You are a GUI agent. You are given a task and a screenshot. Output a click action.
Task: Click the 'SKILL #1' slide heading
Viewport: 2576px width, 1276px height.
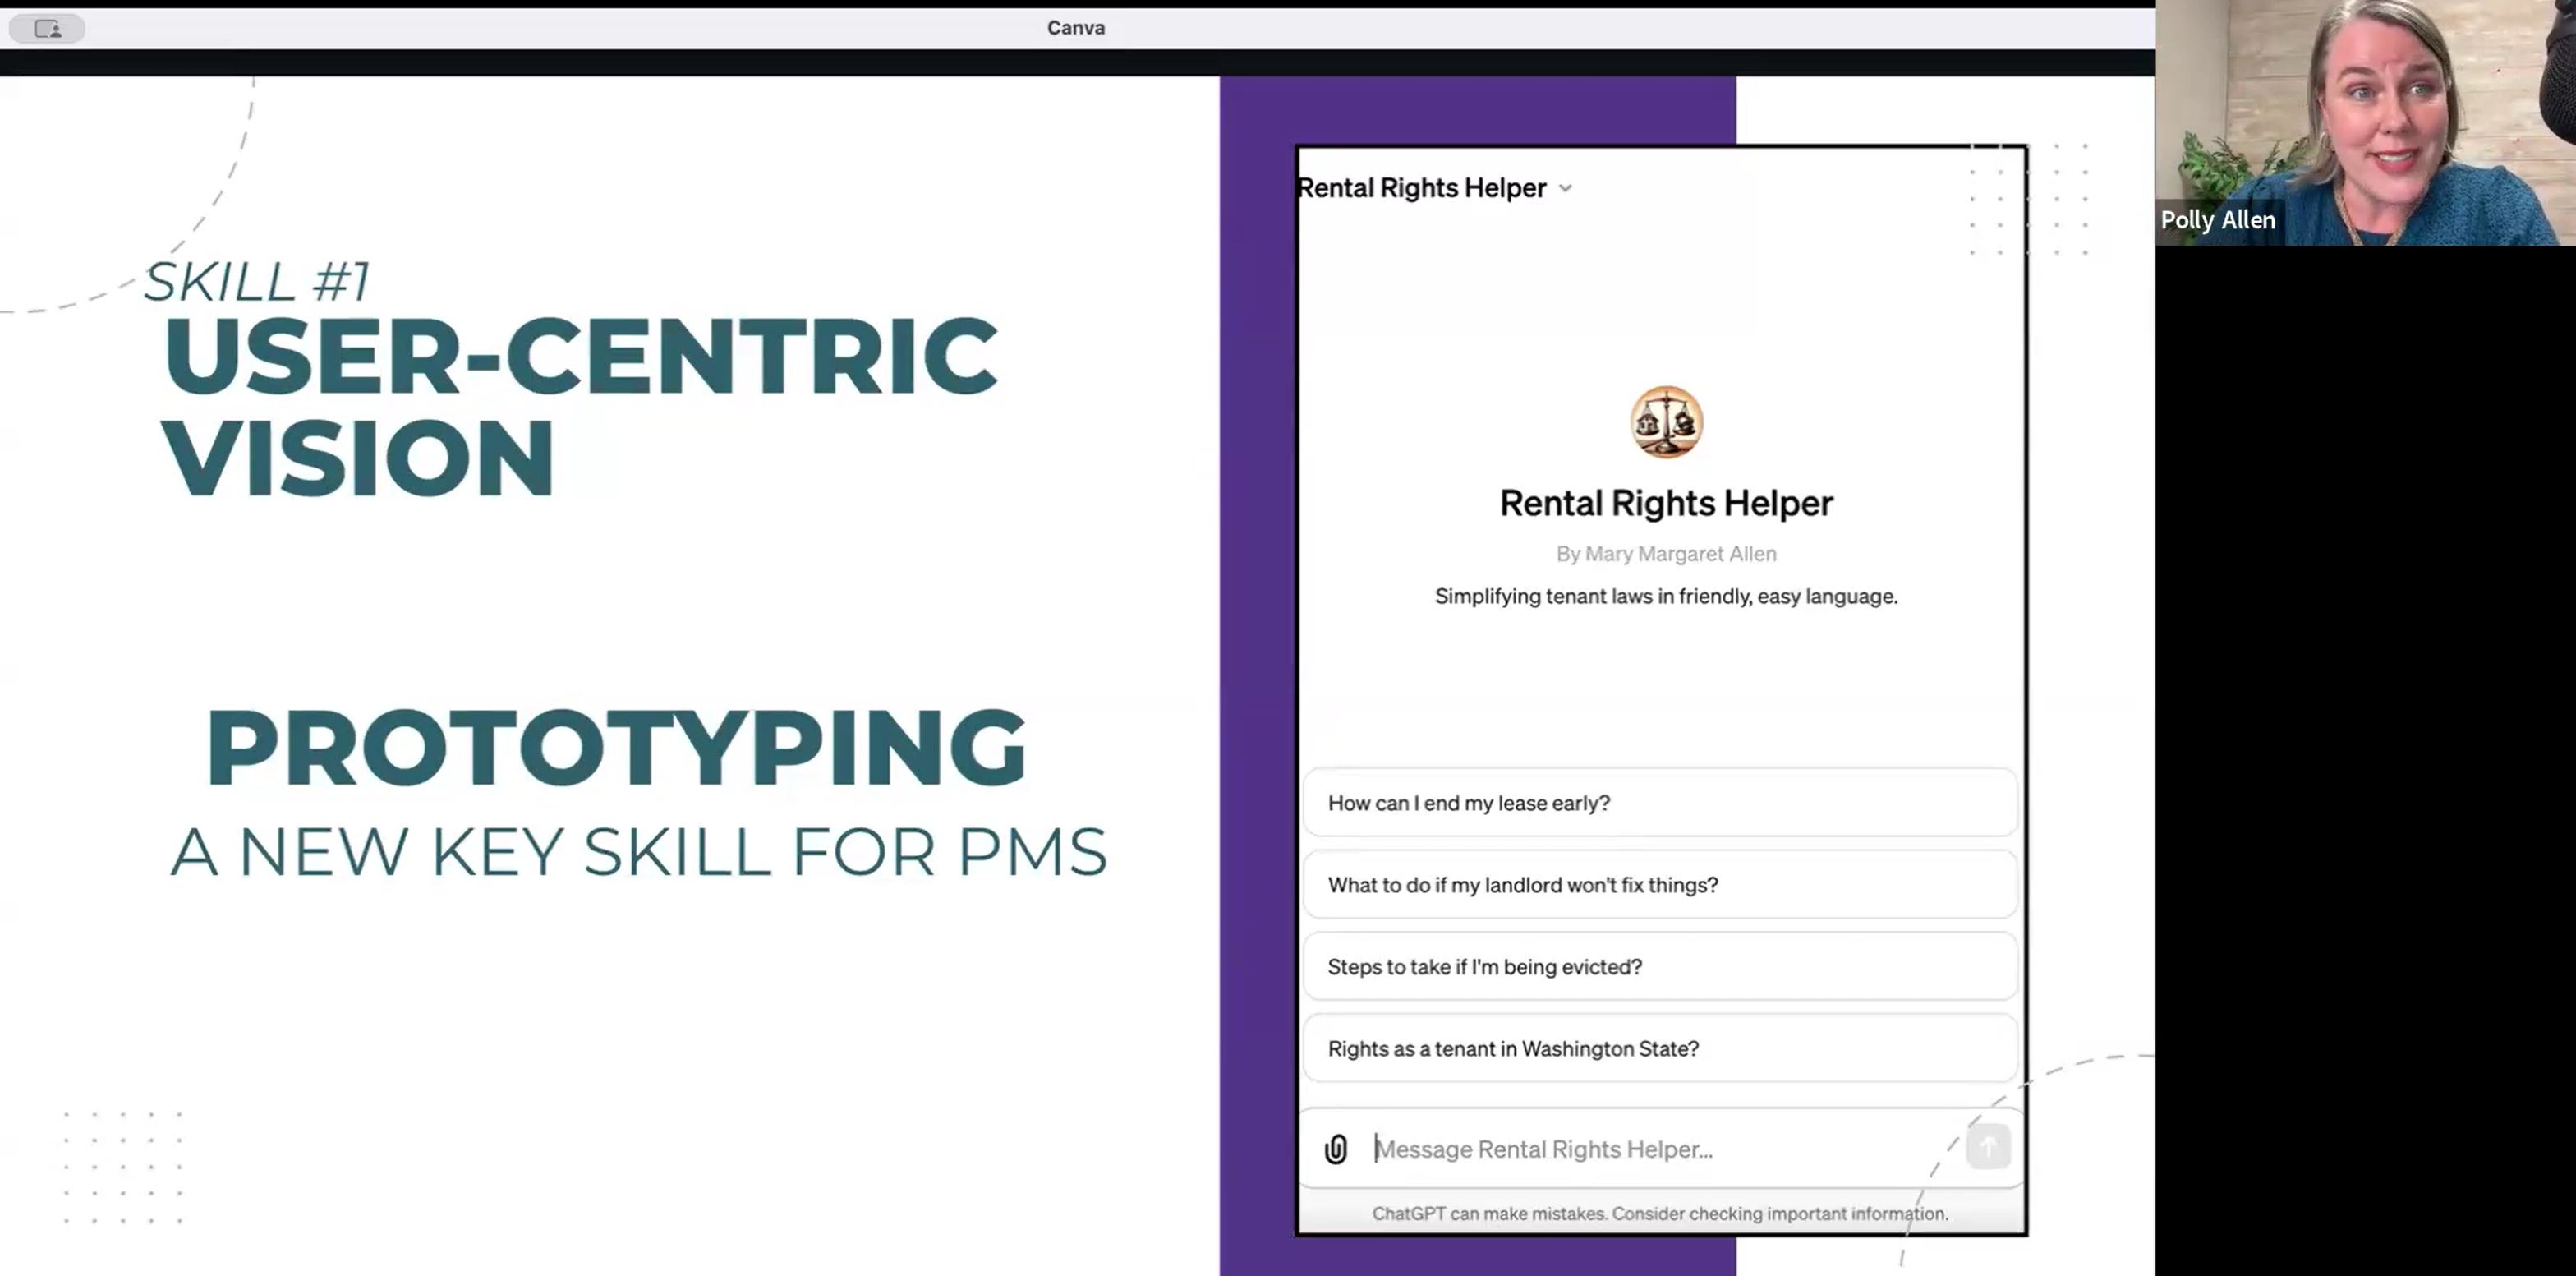pos(258,281)
